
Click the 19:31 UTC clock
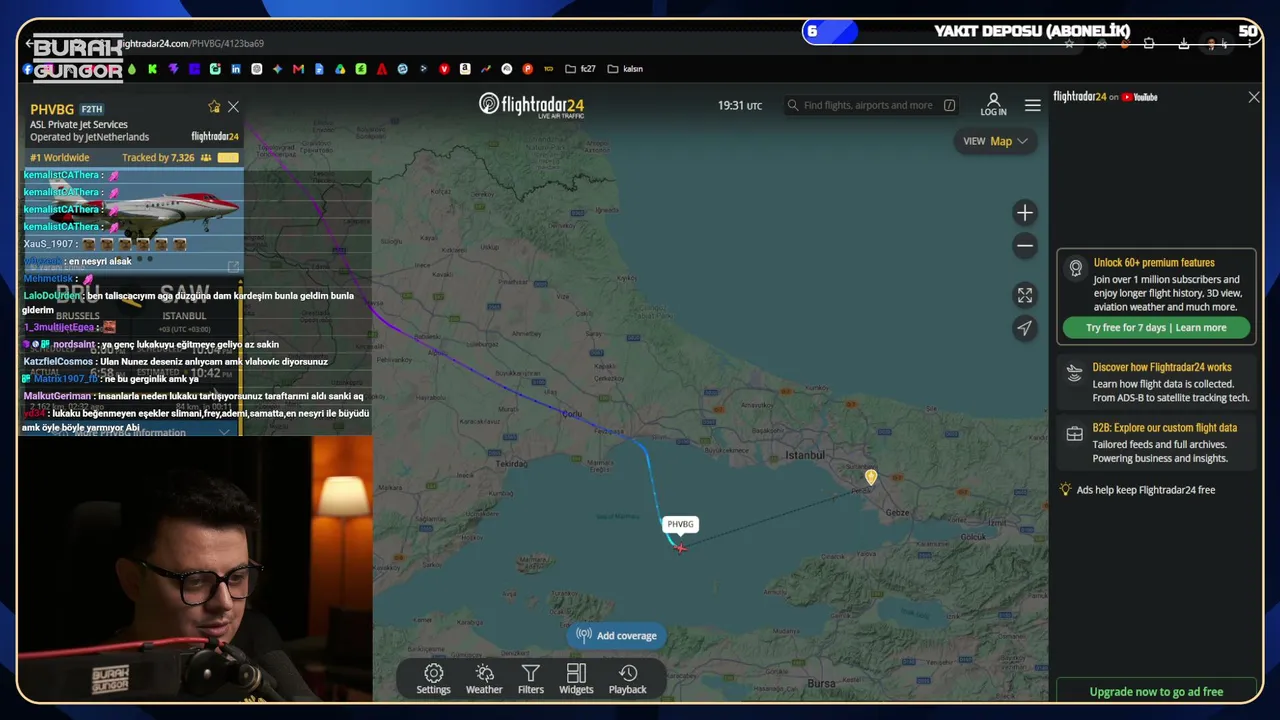[740, 105]
